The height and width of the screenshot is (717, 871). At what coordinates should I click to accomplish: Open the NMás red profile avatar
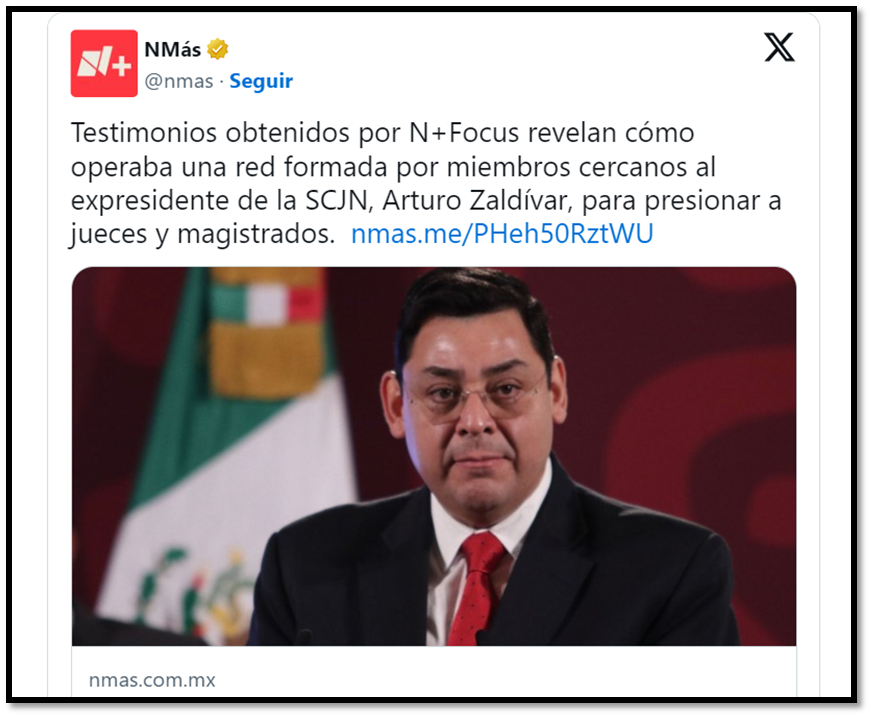pos(104,63)
